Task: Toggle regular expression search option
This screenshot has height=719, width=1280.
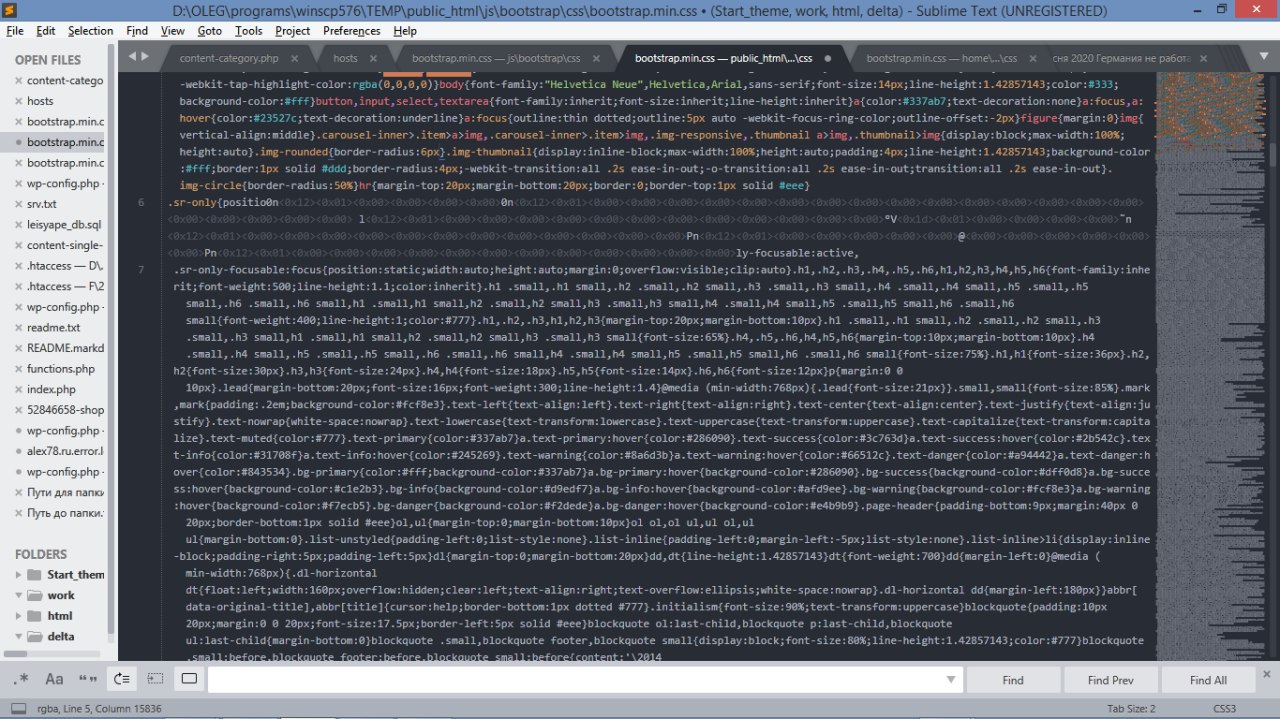Action: click(x=21, y=679)
